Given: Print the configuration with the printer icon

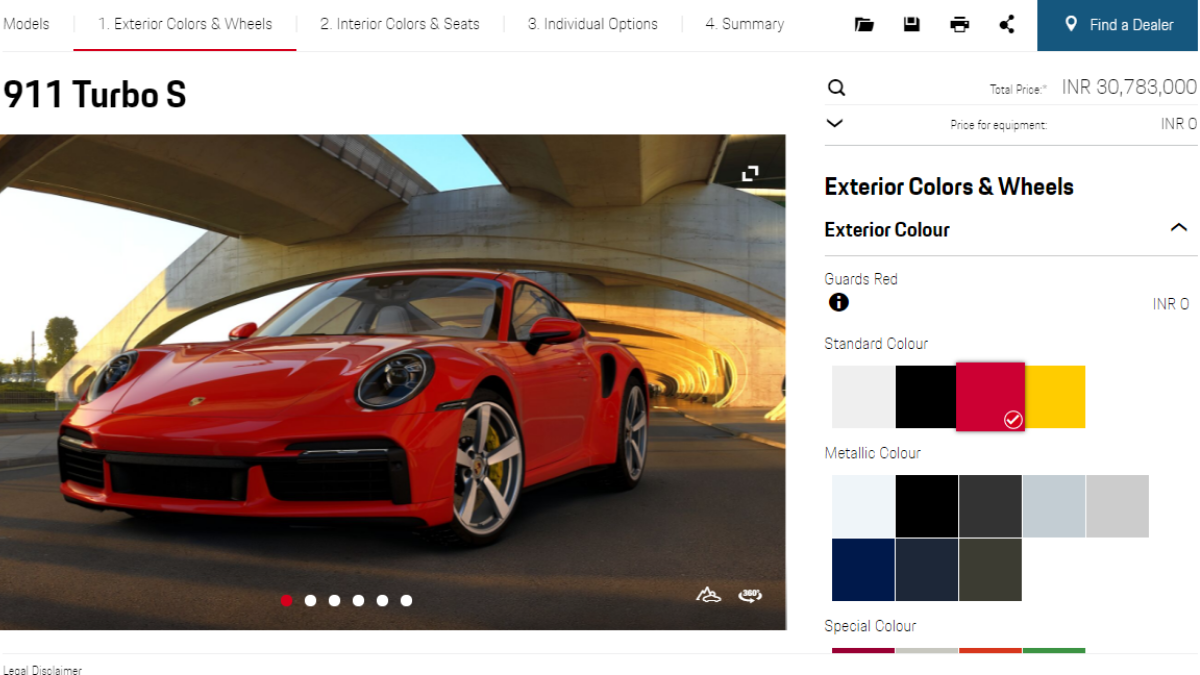Looking at the screenshot, I should (960, 25).
